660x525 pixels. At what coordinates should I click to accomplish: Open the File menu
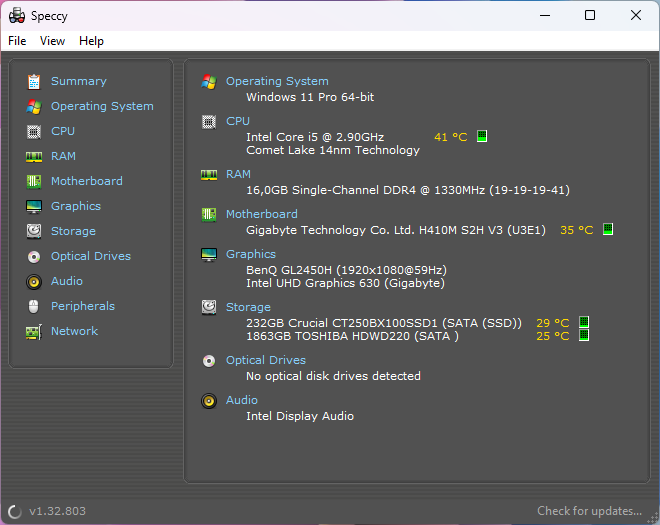tap(17, 41)
